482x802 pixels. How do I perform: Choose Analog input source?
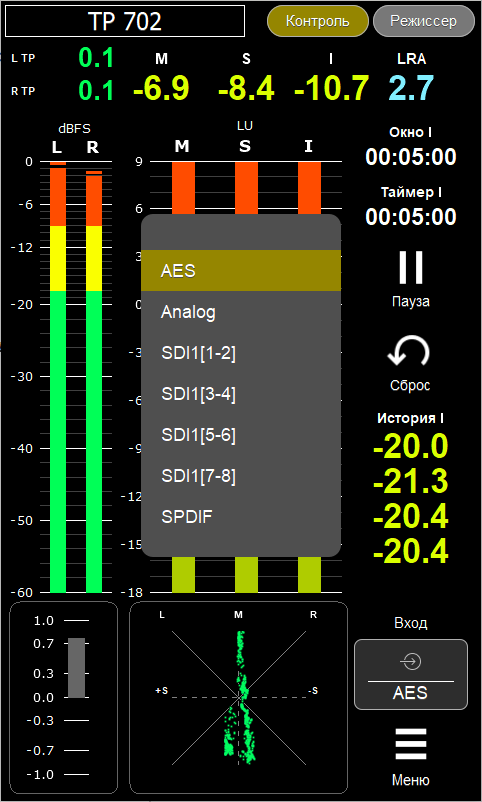click(241, 312)
